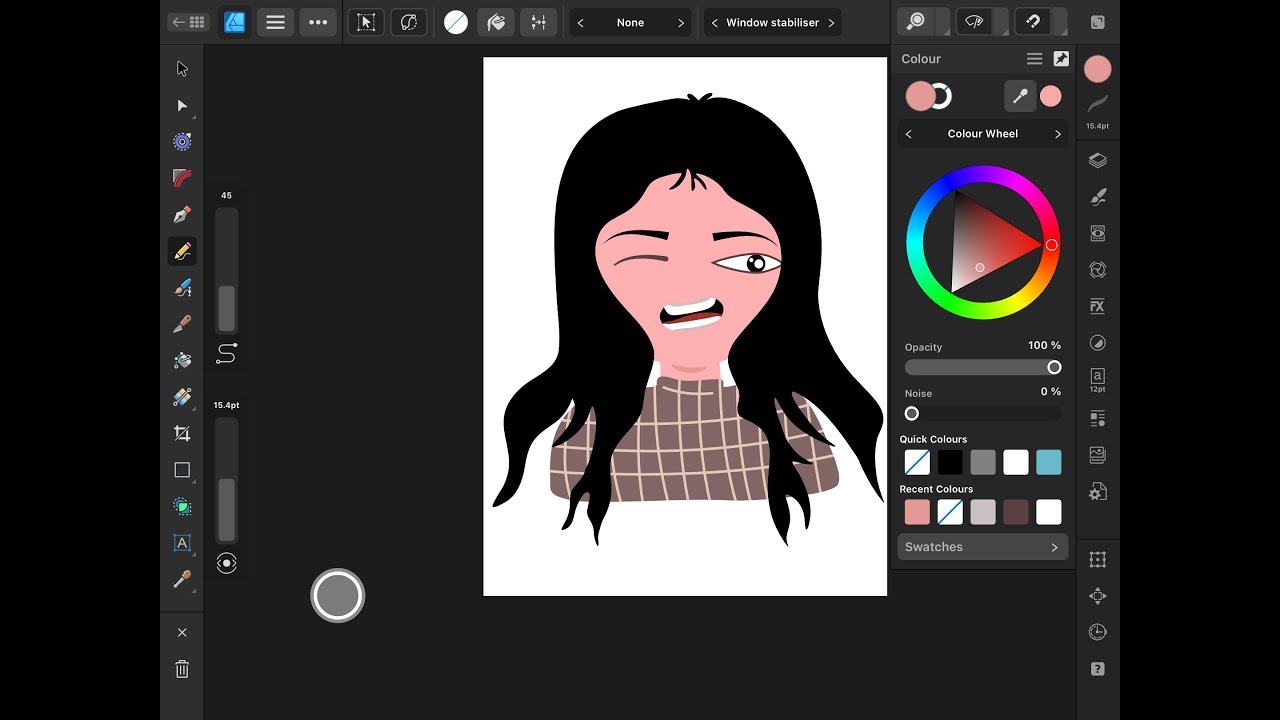Apply the picked colour circle
The image size is (1280, 720).
tap(1050, 96)
